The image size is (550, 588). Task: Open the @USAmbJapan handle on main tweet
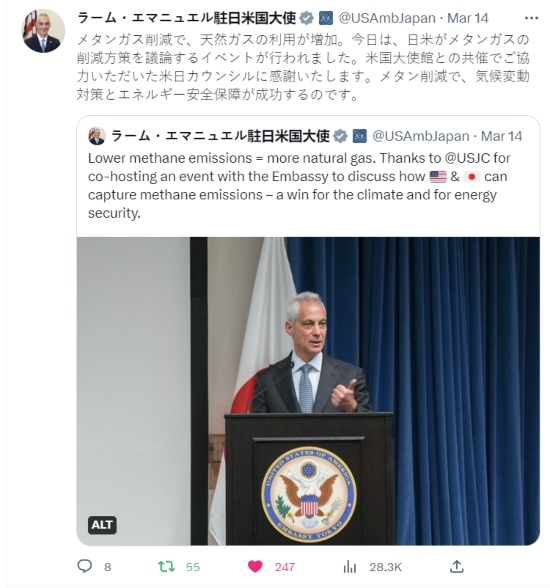[x=387, y=18]
